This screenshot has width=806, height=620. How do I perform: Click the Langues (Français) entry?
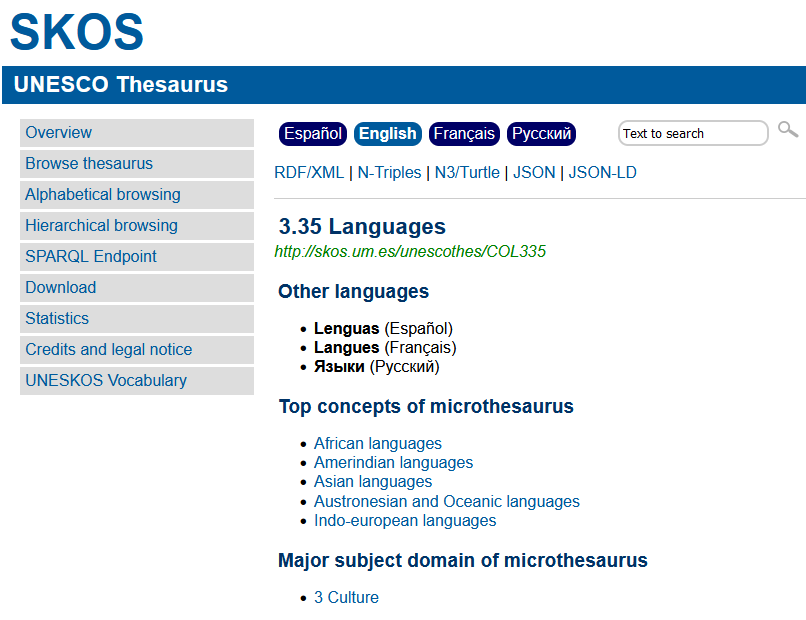tap(385, 348)
